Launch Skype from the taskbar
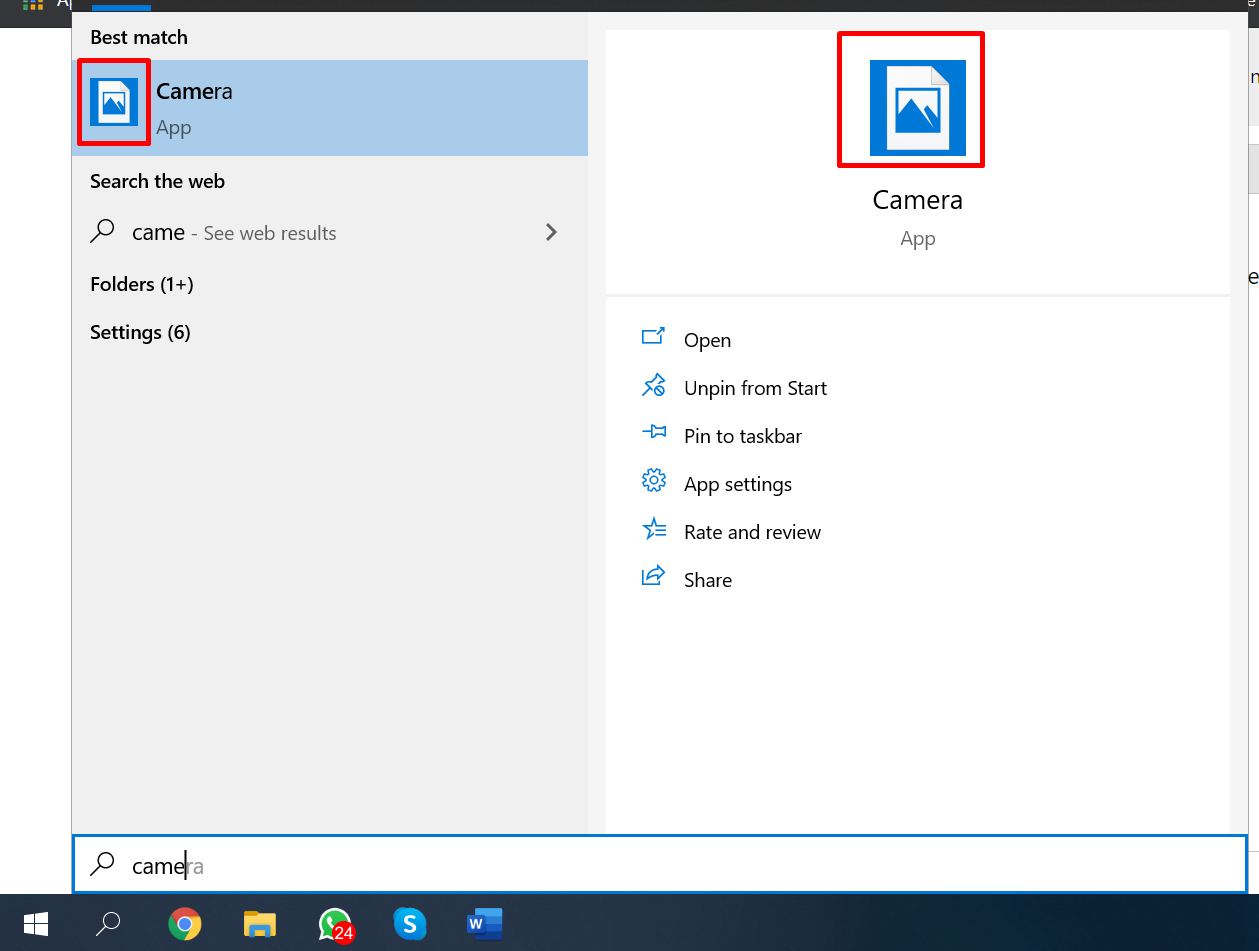 tap(410, 923)
